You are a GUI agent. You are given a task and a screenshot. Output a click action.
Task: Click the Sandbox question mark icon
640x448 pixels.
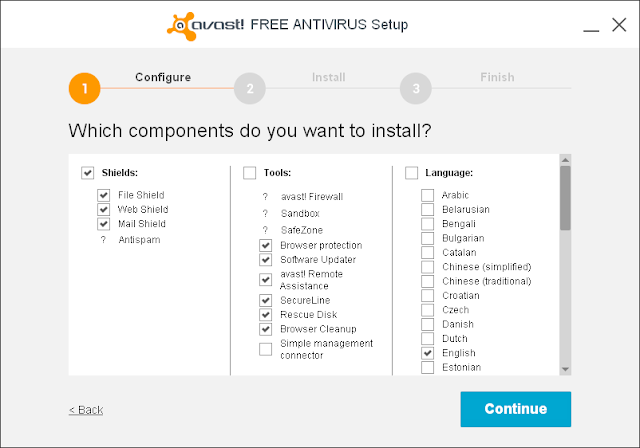click(265, 213)
